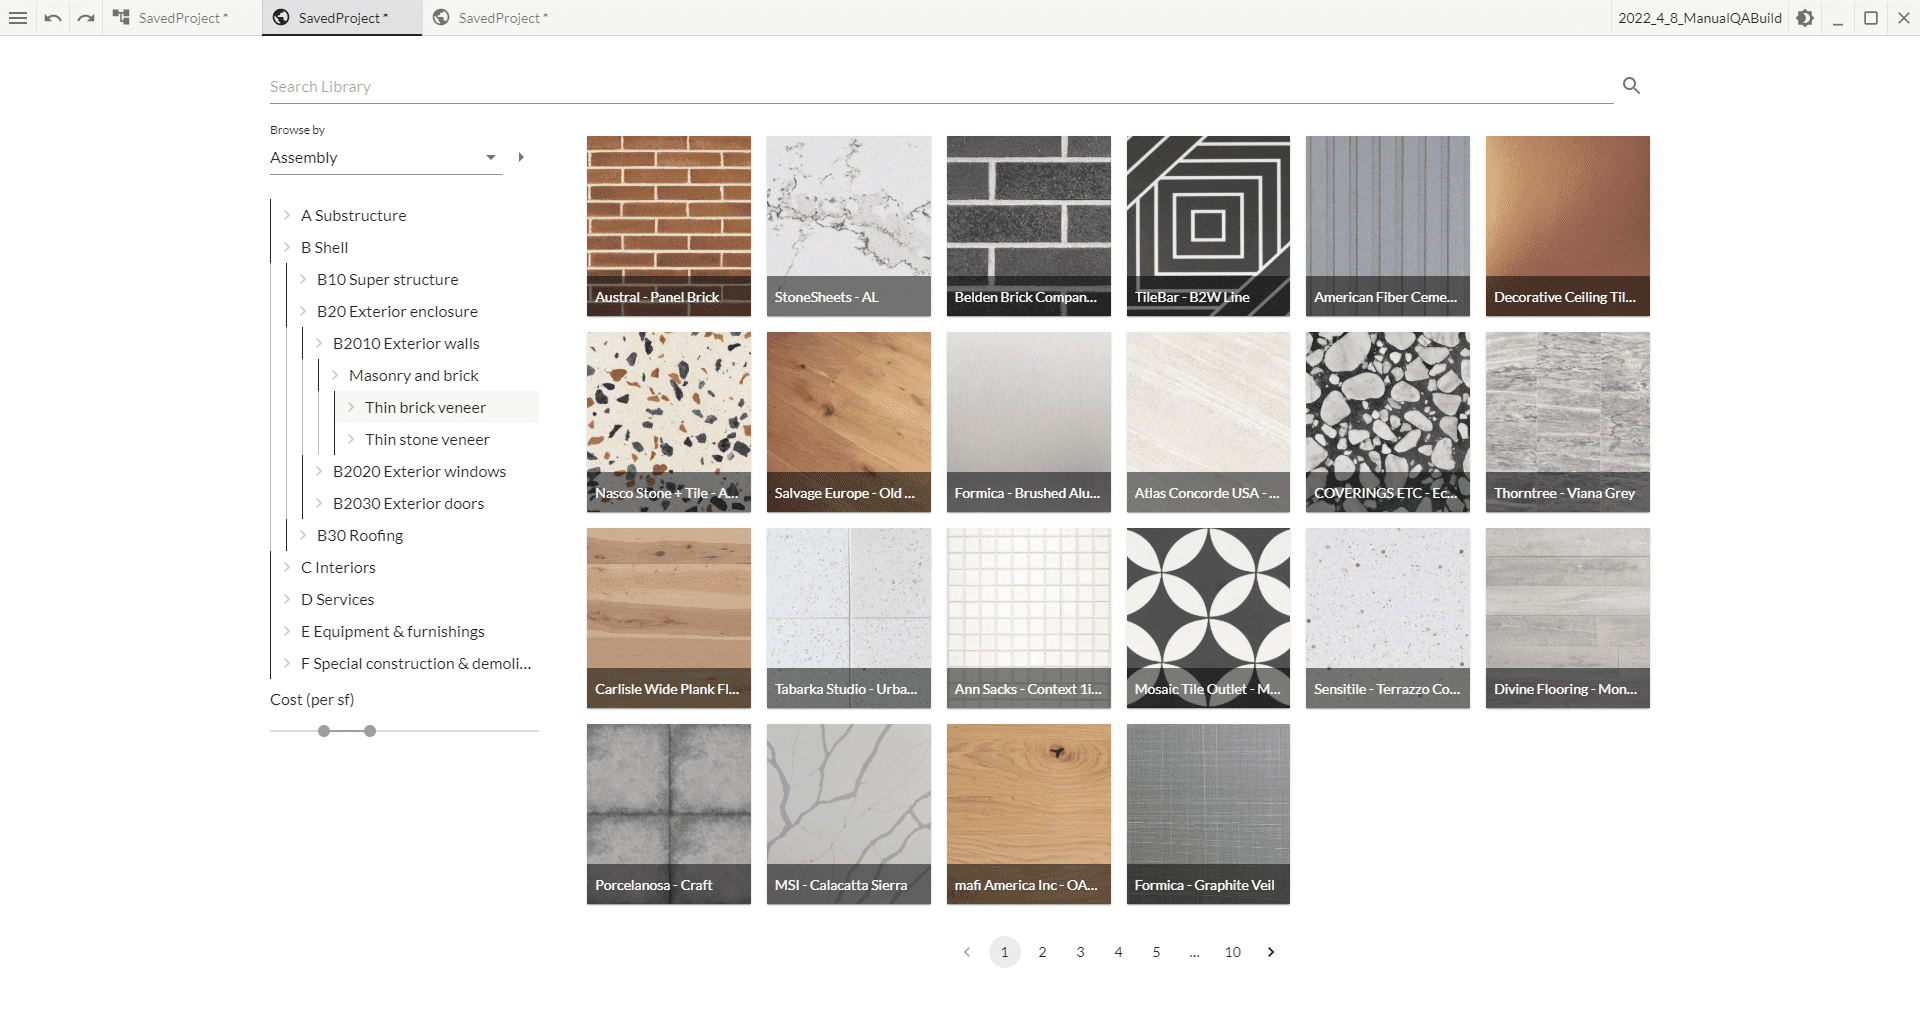This screenshot has height=1032, width=1920.
Task: Click the search magnifier icon
Action: (1631, 86)
